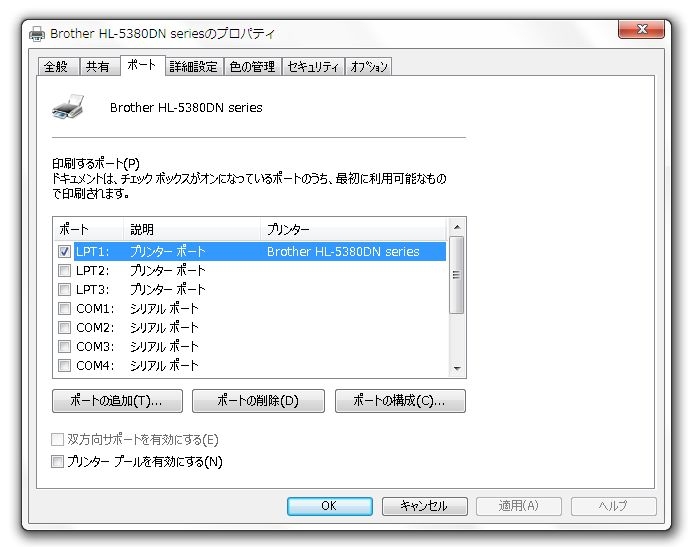This screenshot has height=547, width=688.
Task: Enable プリンター プールを有効にする checkbox
Action: point(57,461)
